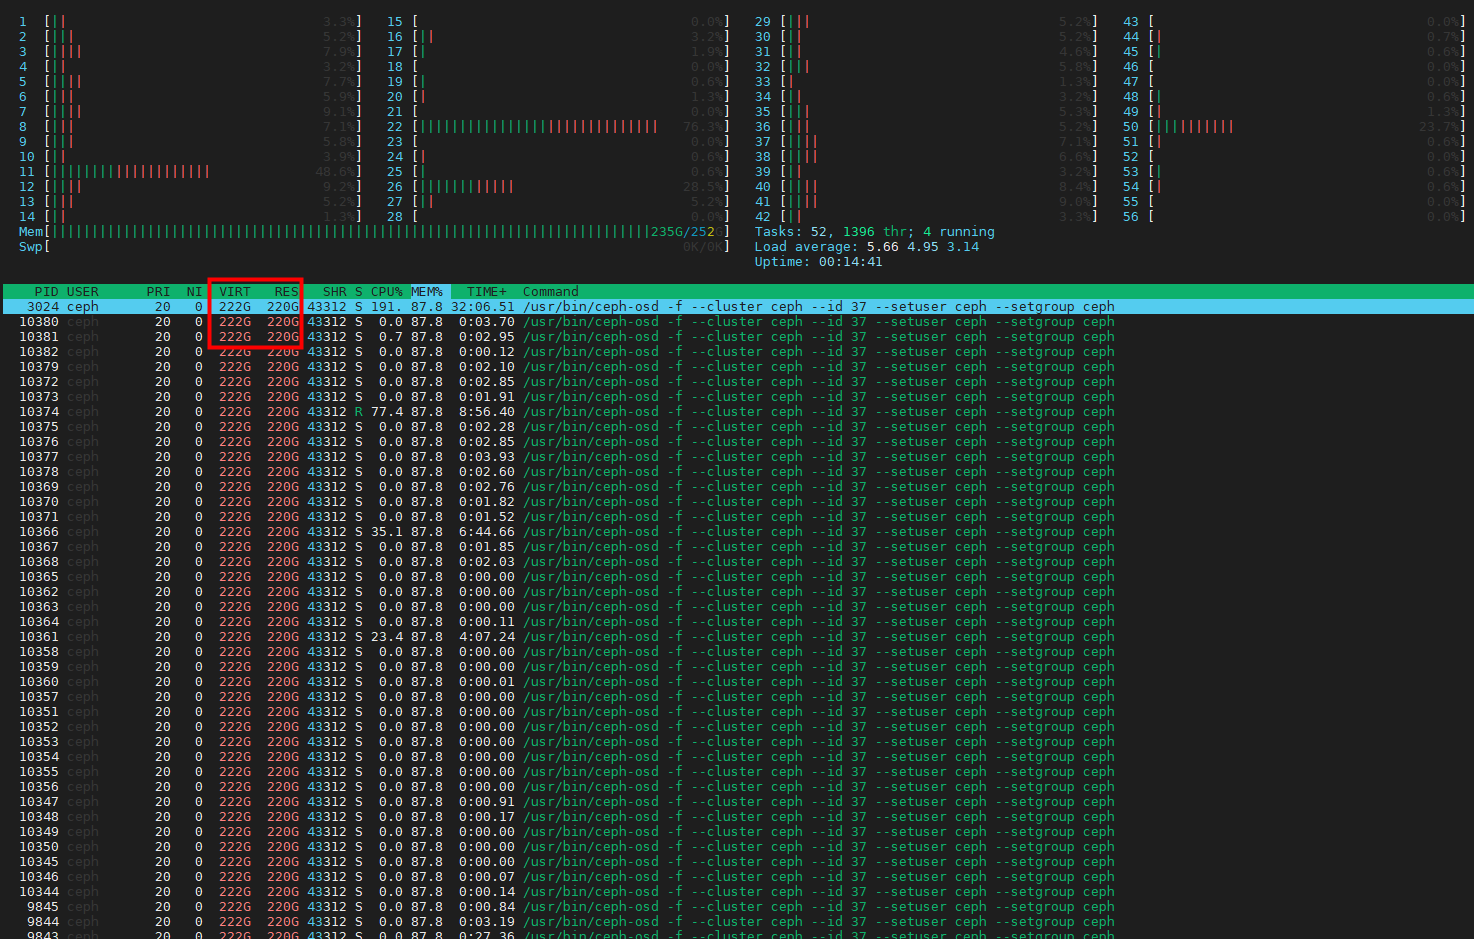Select the highlighted process row PID 3024
Viewport: 1474px width, 939px height.
[x=737, y=307]
